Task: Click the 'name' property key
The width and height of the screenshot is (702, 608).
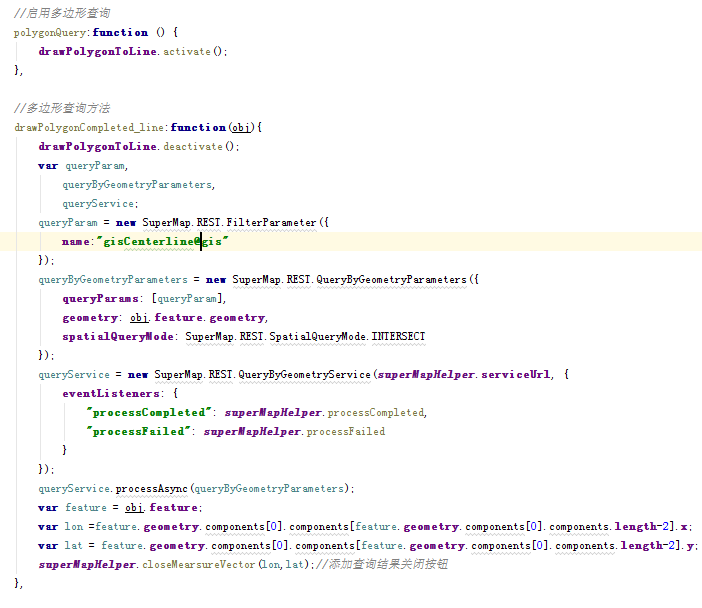Action: 76,242
